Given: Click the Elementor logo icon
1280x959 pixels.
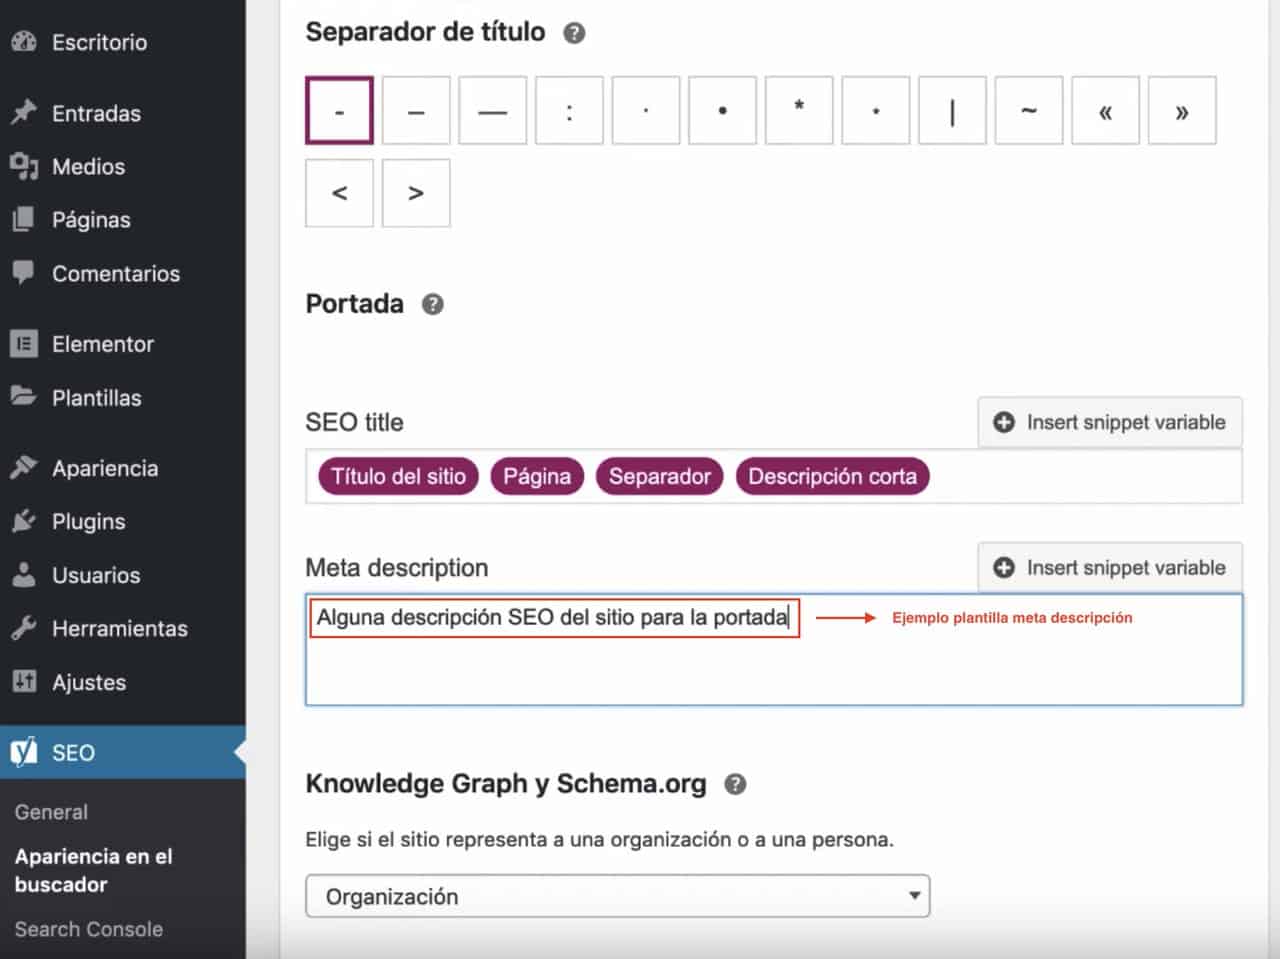Looking at the screenshot, I should (x=24, y=344).
